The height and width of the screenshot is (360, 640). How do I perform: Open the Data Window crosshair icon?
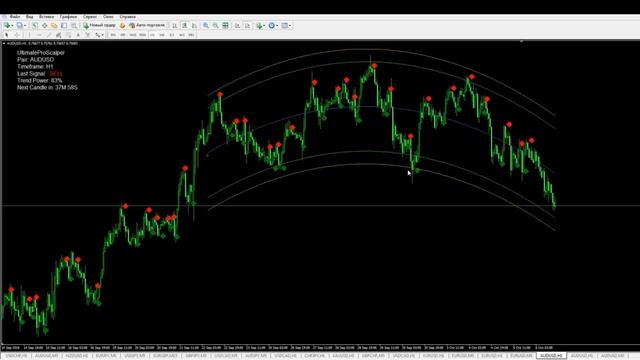coord(44,25)
